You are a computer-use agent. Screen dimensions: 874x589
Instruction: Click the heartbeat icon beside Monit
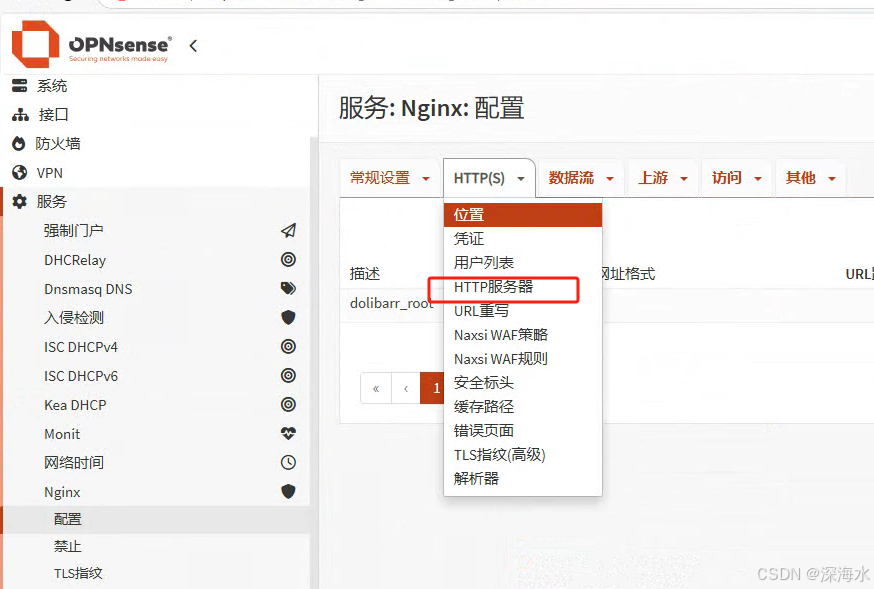pyautogui.click(x=288, y=434)
